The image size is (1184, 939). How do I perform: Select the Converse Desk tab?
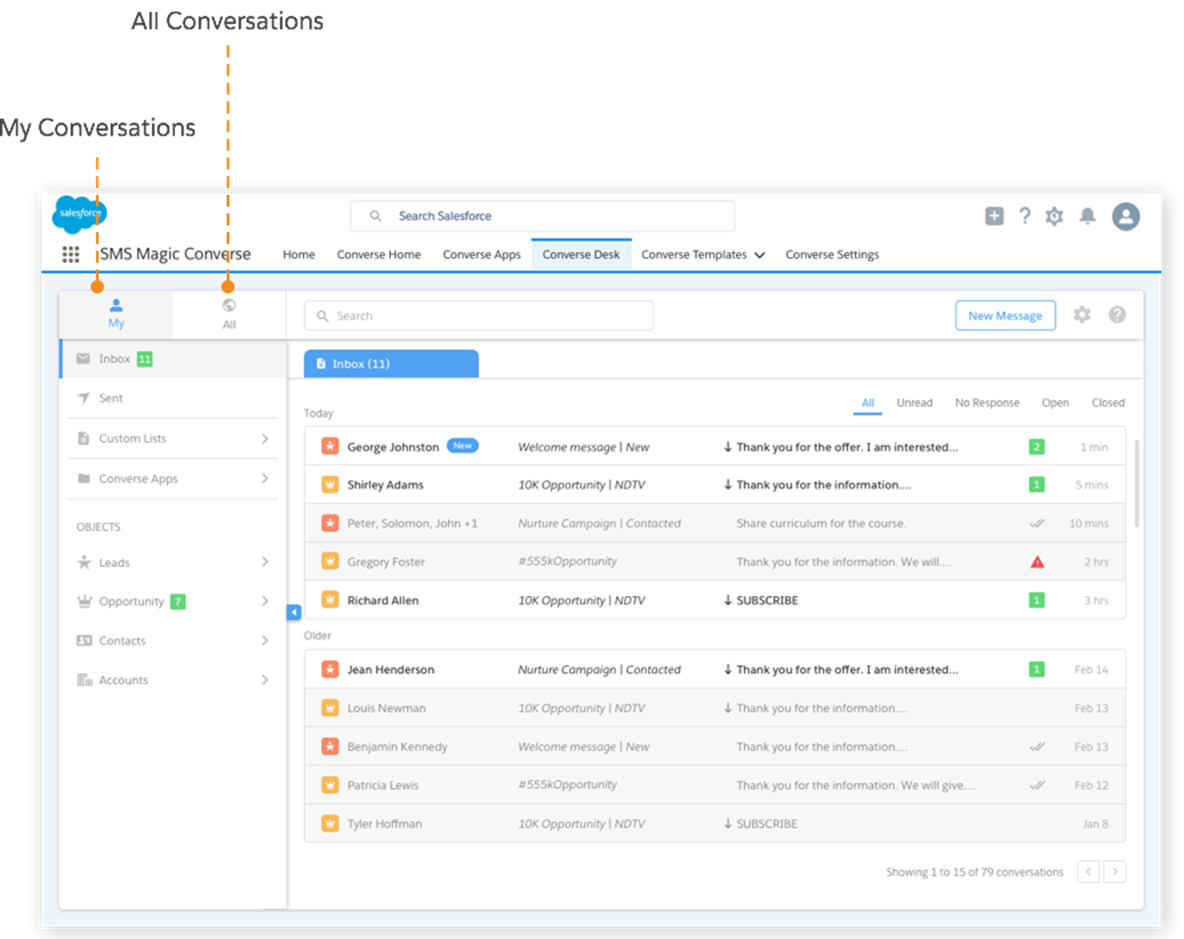click(581, 254)
